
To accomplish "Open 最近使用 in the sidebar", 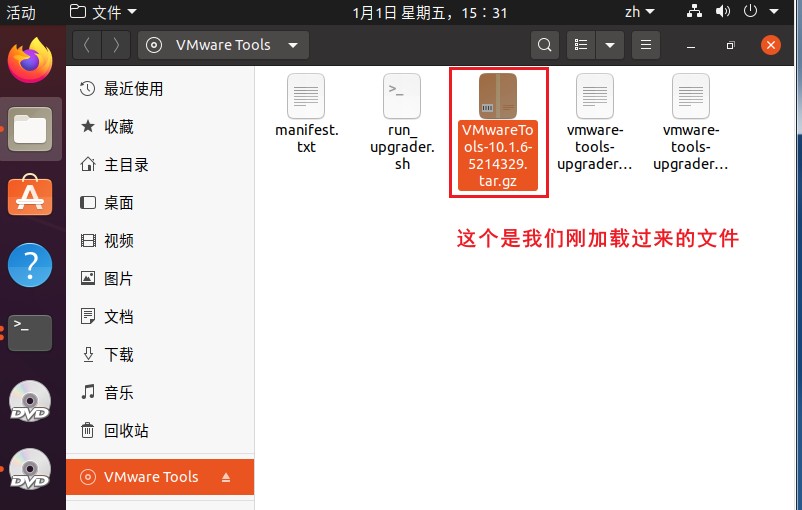I will (x=160, y=89).
